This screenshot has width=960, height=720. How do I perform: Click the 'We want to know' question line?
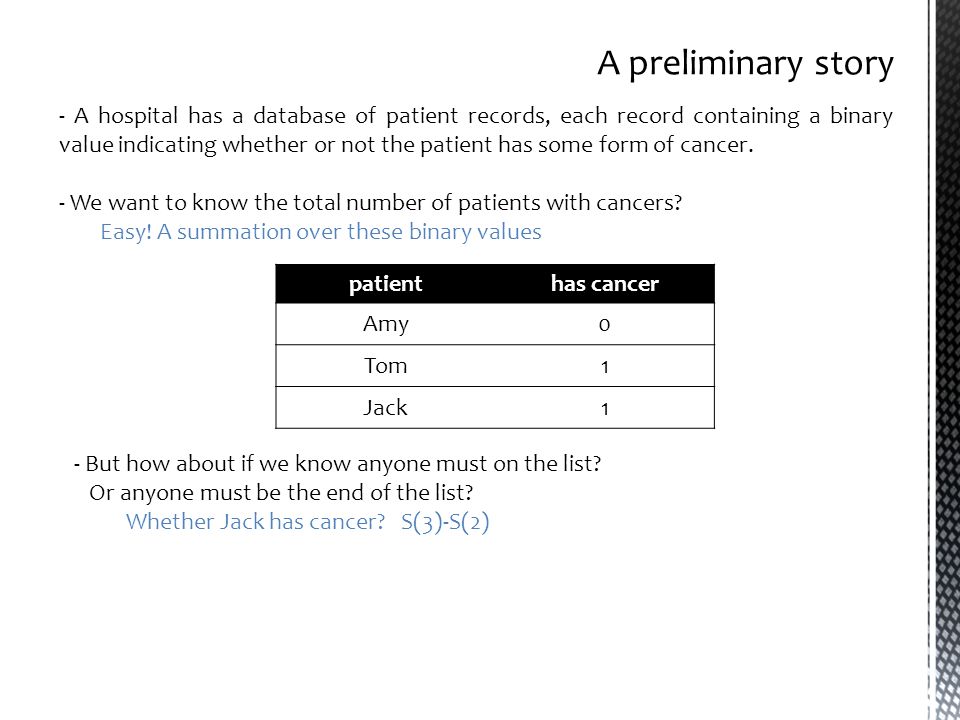click(x=370, y=203)
